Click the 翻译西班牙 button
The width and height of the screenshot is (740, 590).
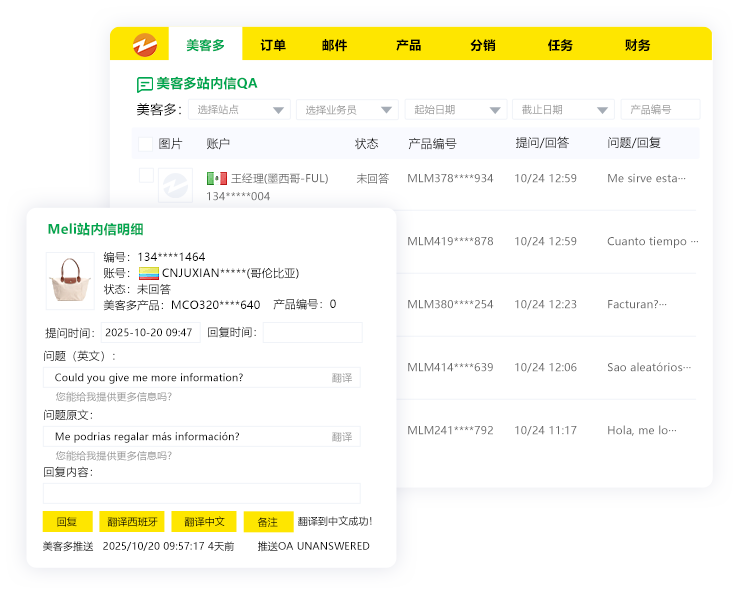pos(132,521)
